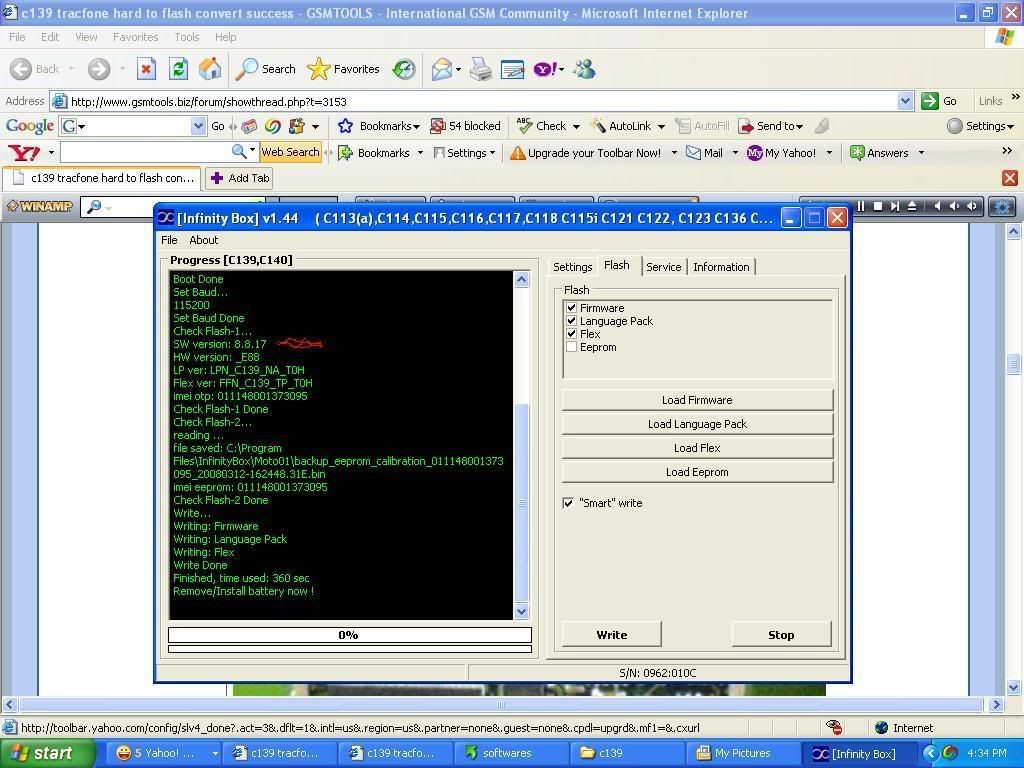Image resolution: width=1024 pixels, height=768 pixels.
Task: Open the address bar dropdown arrow
Action: click(905, 101)
